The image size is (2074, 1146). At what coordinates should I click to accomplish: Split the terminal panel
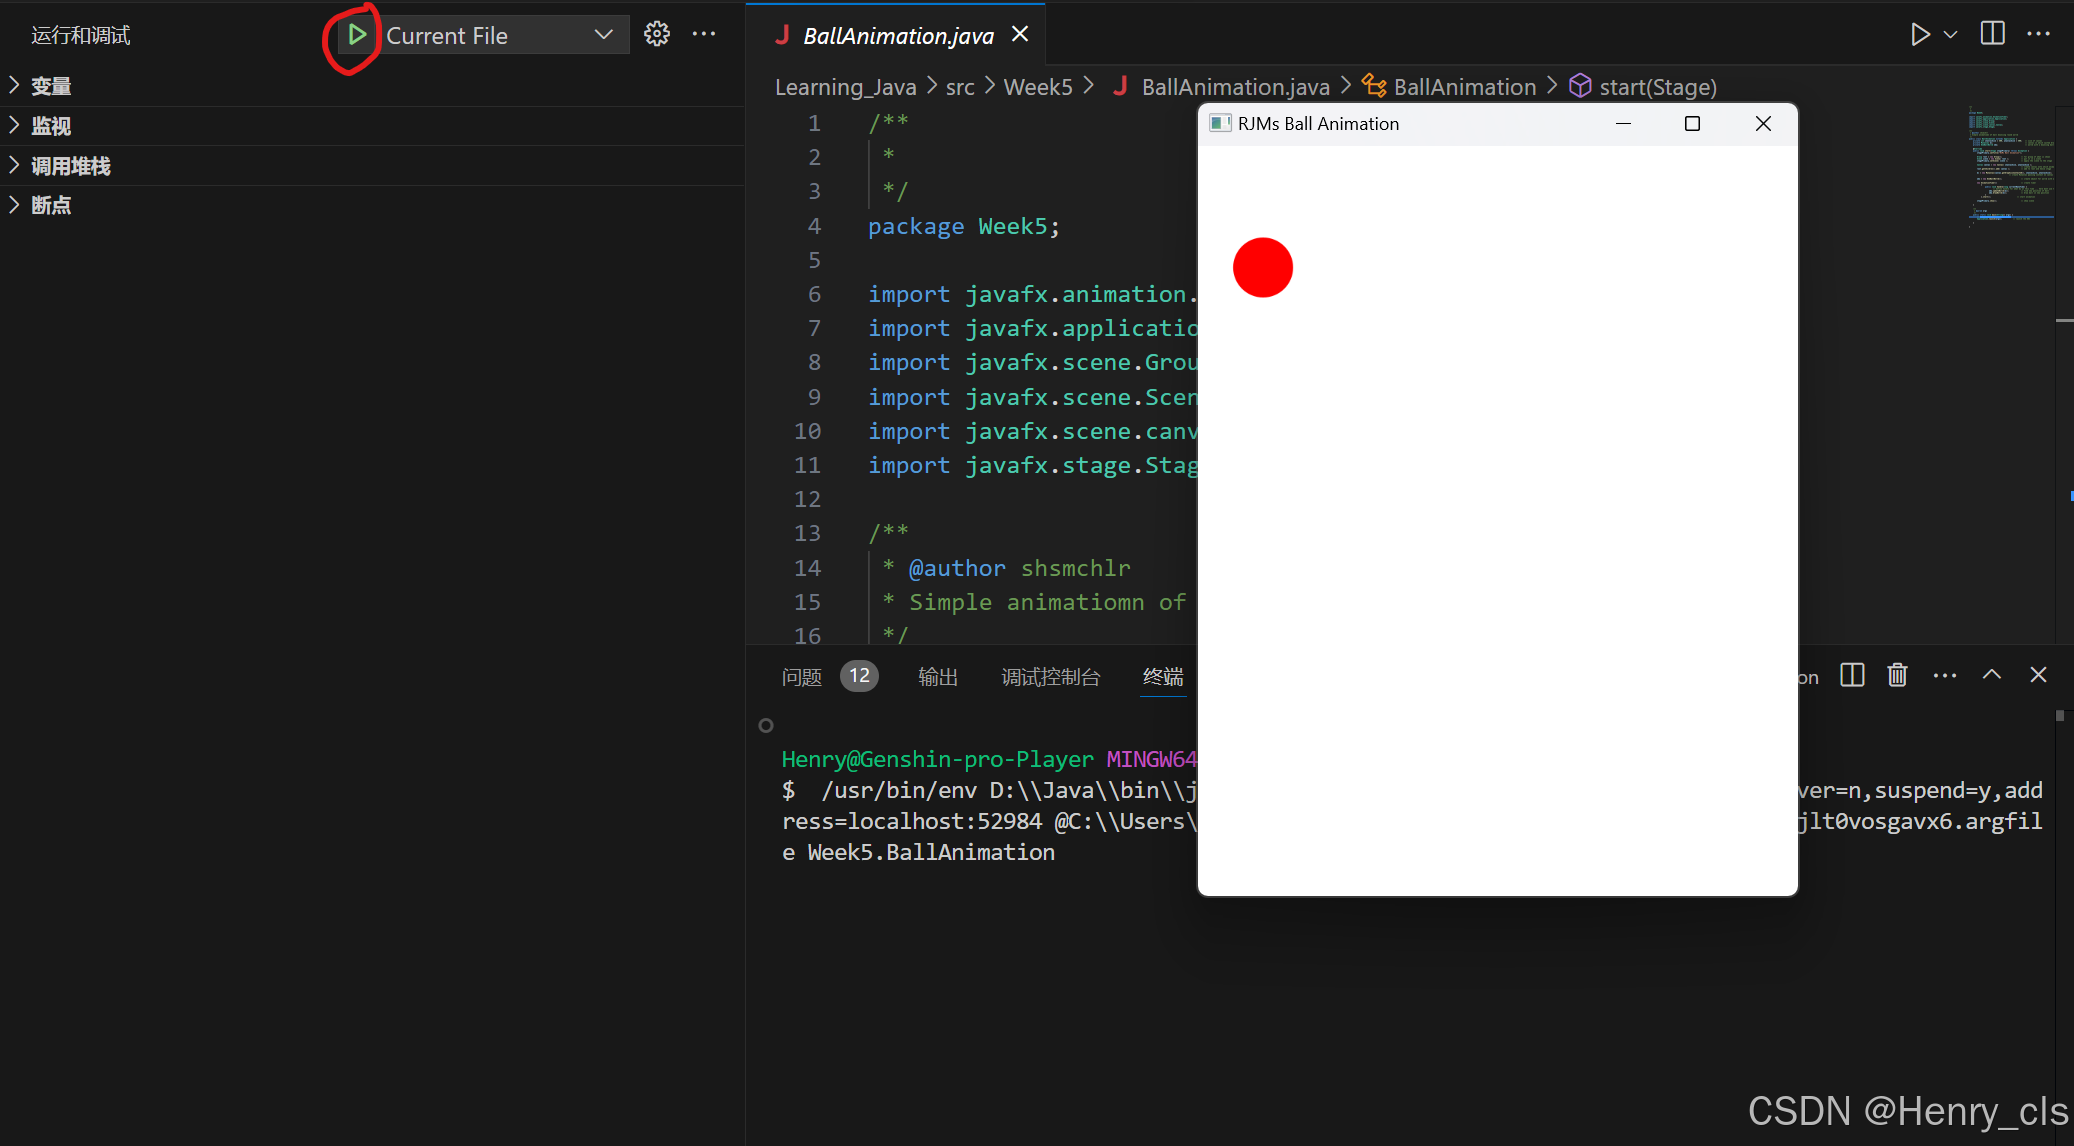(x=1852, y=676)
